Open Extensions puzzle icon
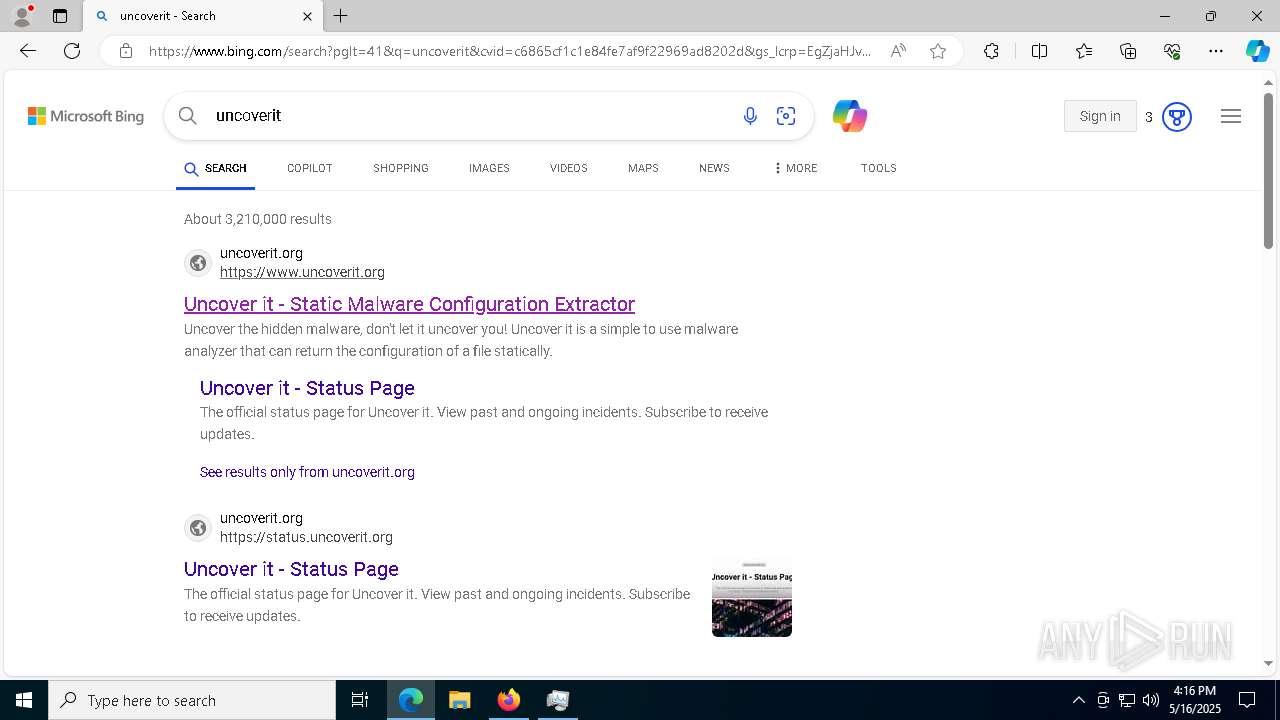 991,51
